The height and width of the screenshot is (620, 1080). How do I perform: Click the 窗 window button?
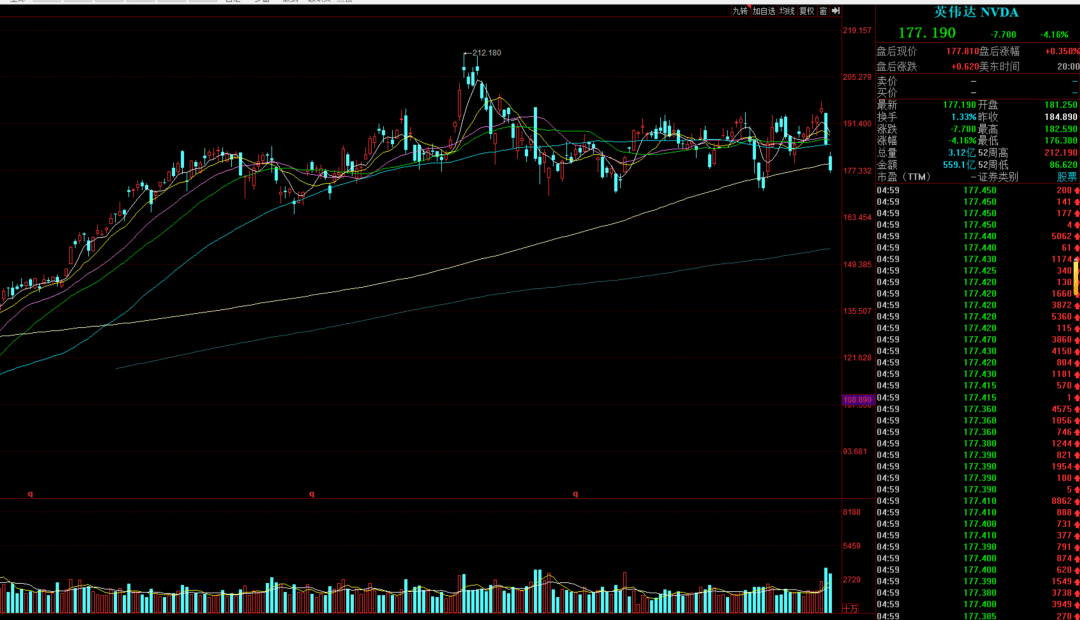[x=823, y=11]
